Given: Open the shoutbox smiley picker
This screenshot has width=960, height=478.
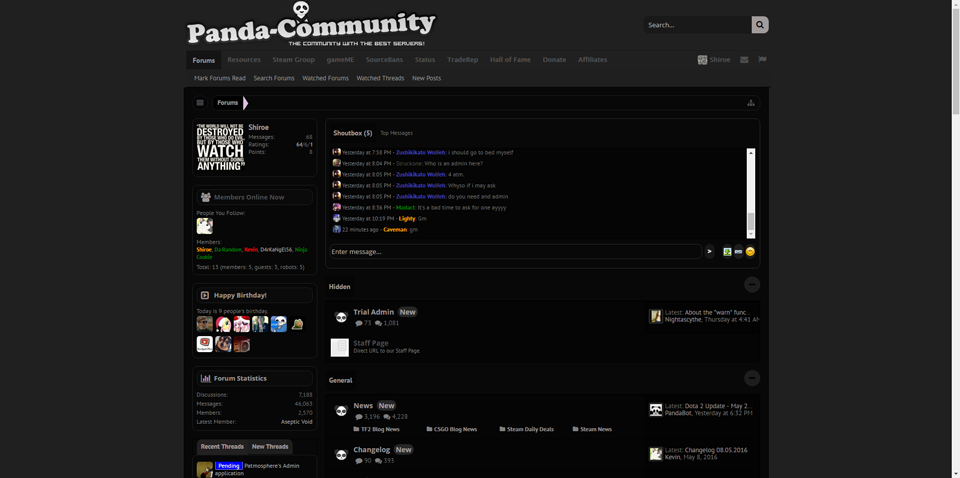Looking at the screenshot, I should 750,252.
